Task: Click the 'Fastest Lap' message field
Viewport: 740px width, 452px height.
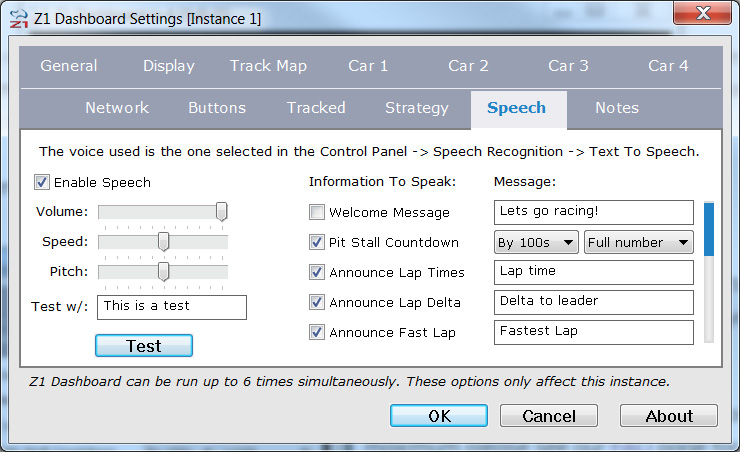Action: pyautogui.click(x=594, y=332)
